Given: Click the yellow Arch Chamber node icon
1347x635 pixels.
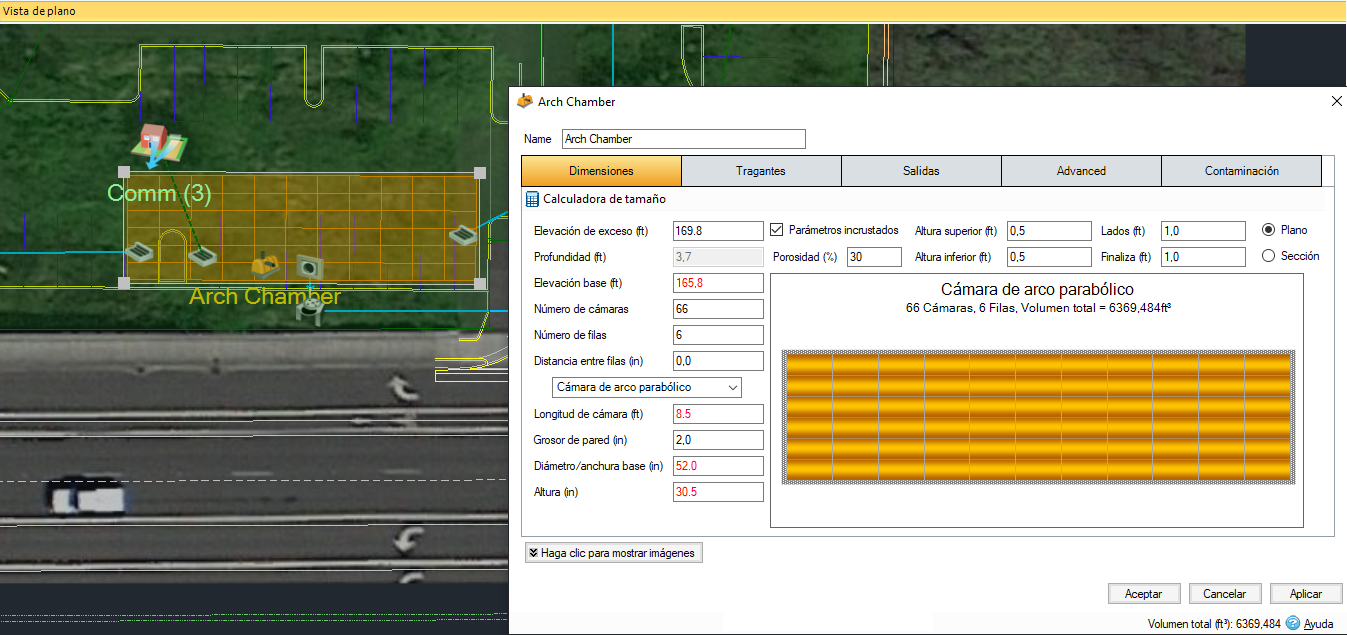Looking at the screenshot, I should 265,264.
